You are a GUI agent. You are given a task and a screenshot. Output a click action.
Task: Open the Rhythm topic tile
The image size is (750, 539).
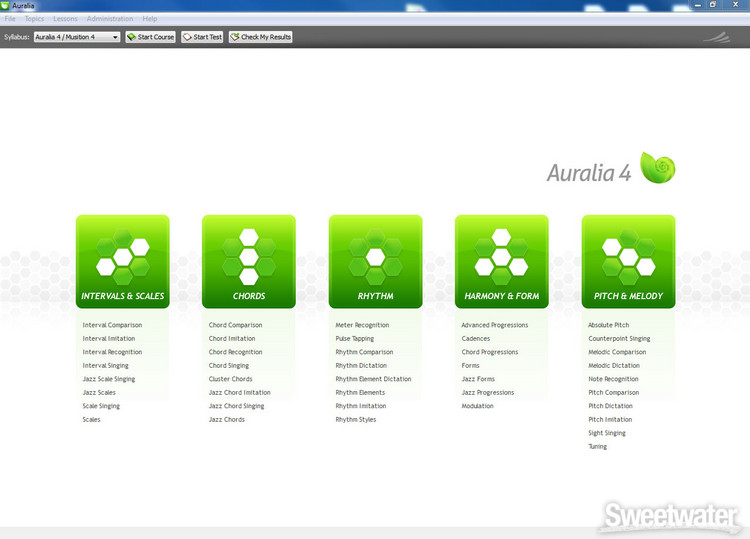click(375, 262)
